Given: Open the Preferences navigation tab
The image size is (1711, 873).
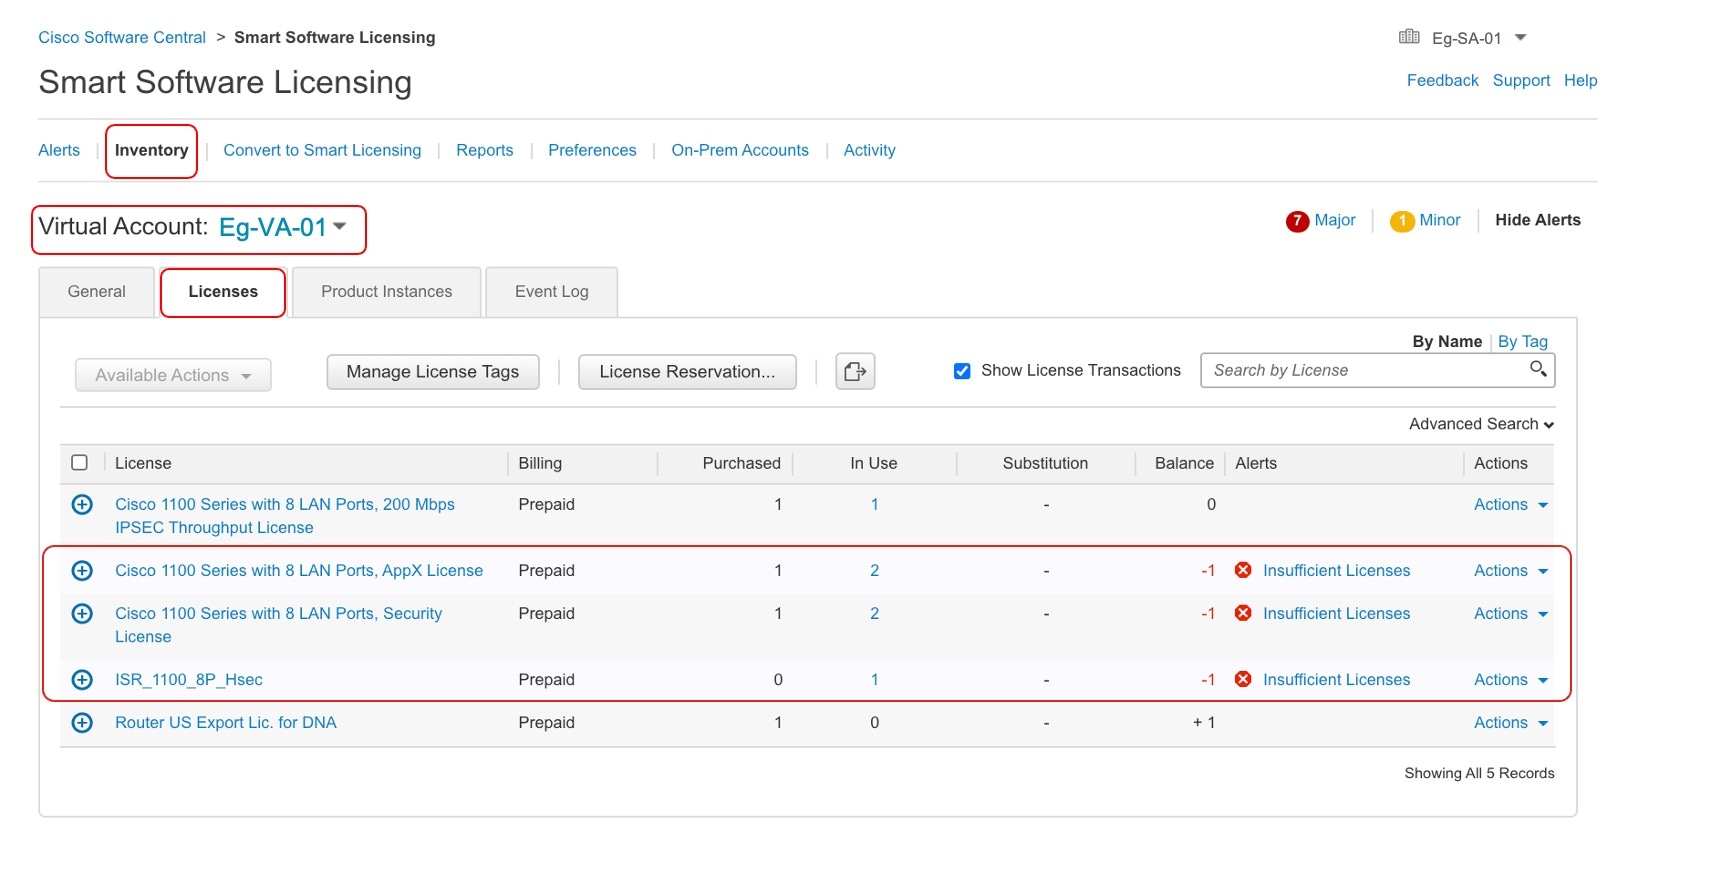Looking at the screenshot, I should (592, 150).
